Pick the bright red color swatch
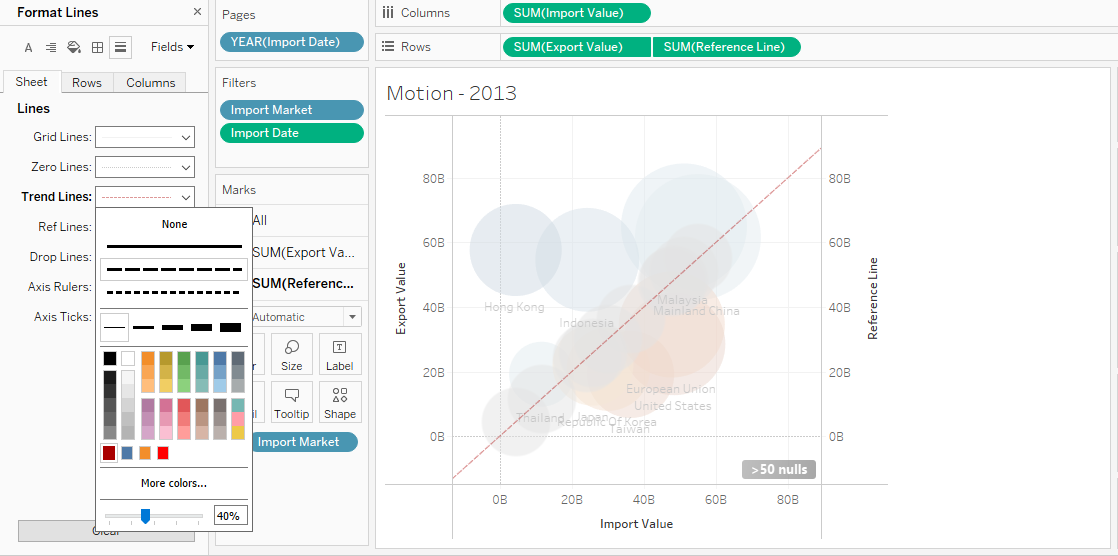The height and width of the screenshot is (556, 1118). 163,453
